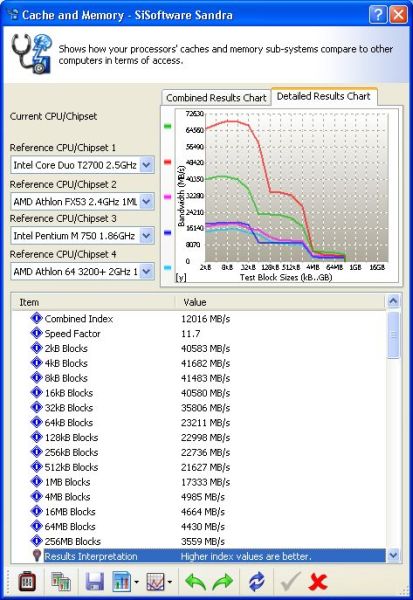Select the 64kB Blocks row

point(198,422)
